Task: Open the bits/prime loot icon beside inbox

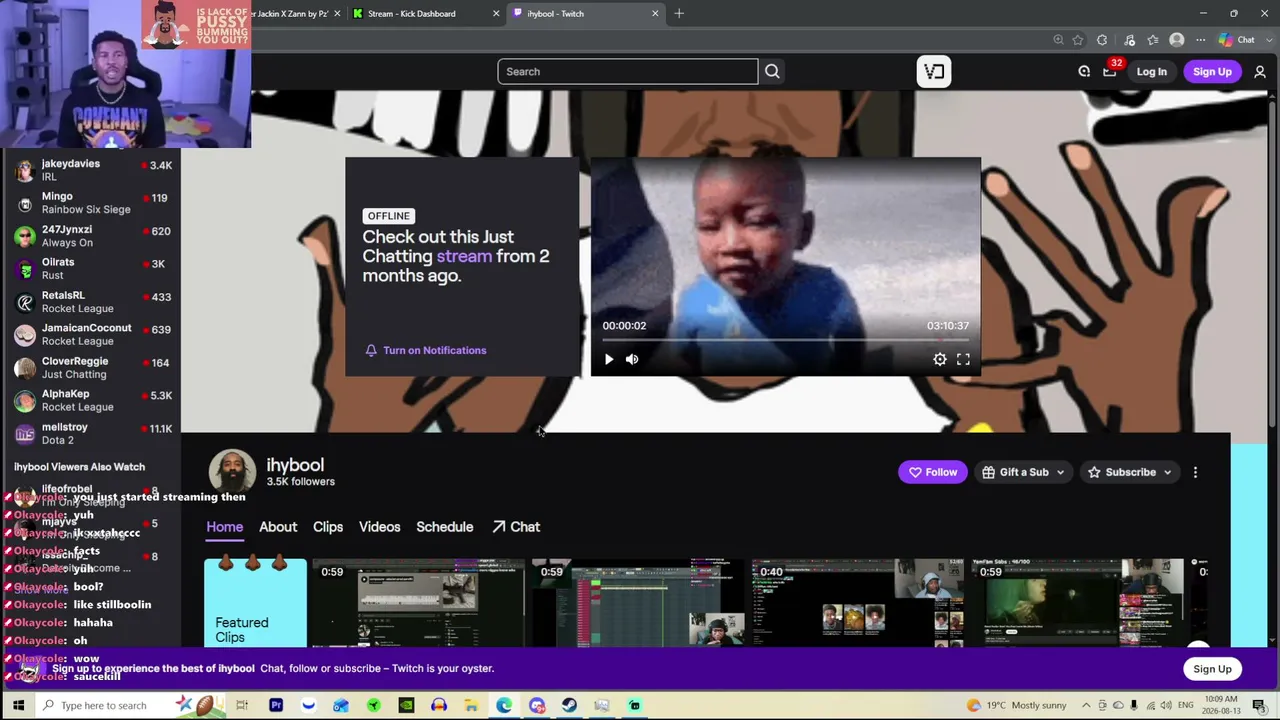Action: tap(1084, 72)
